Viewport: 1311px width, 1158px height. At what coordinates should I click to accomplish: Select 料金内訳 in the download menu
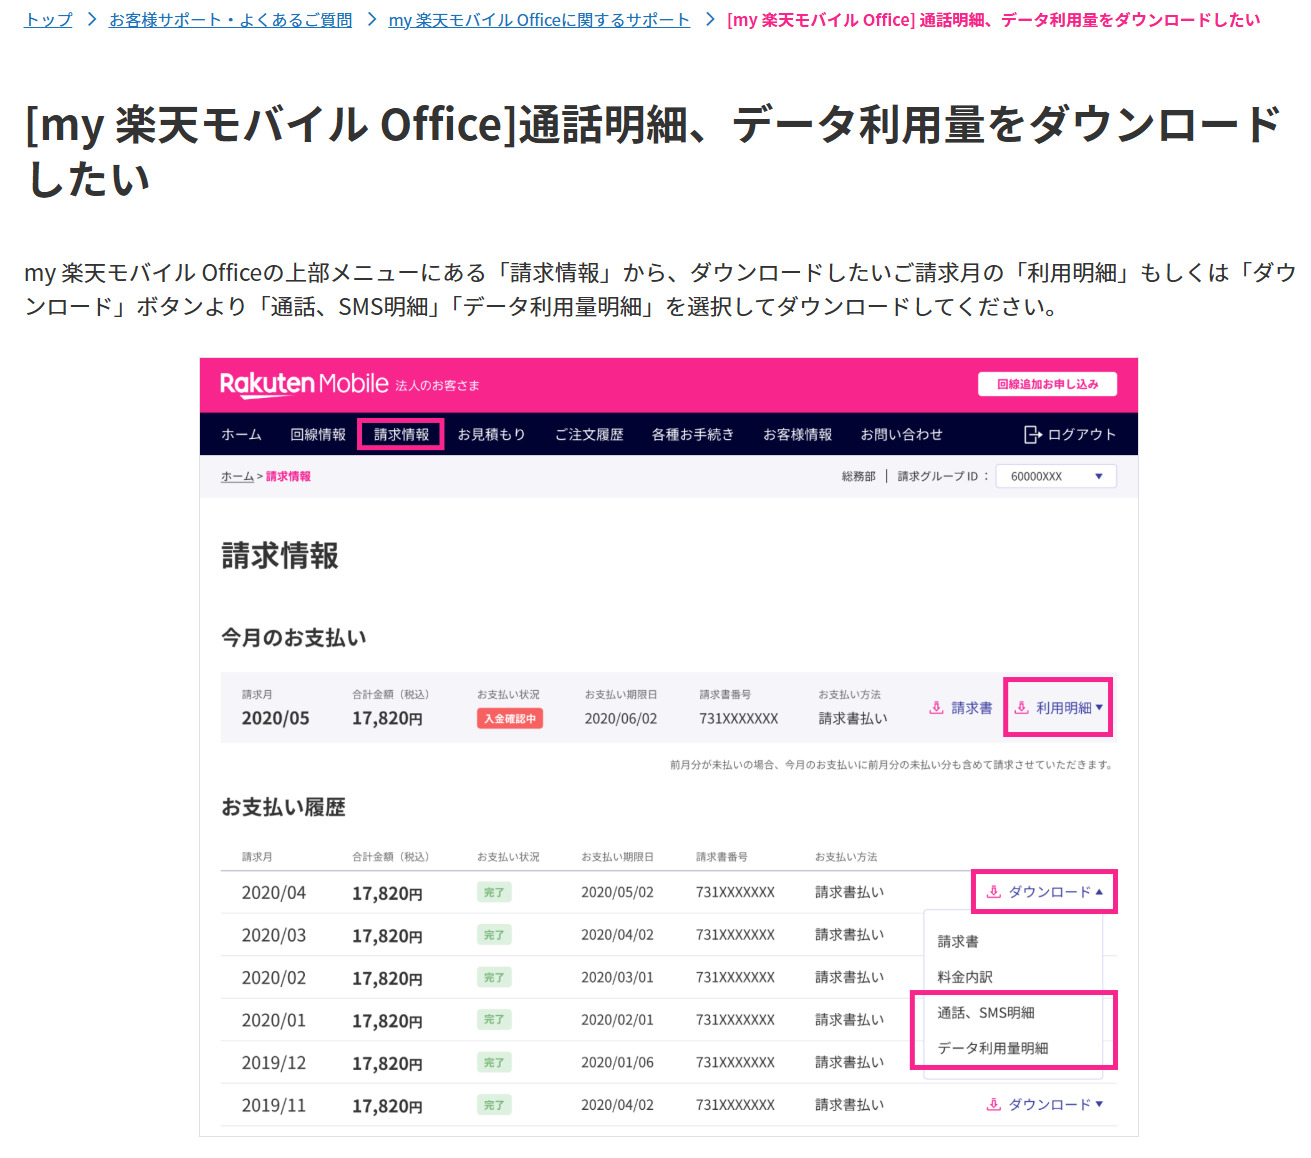click(x=965, y=977)
